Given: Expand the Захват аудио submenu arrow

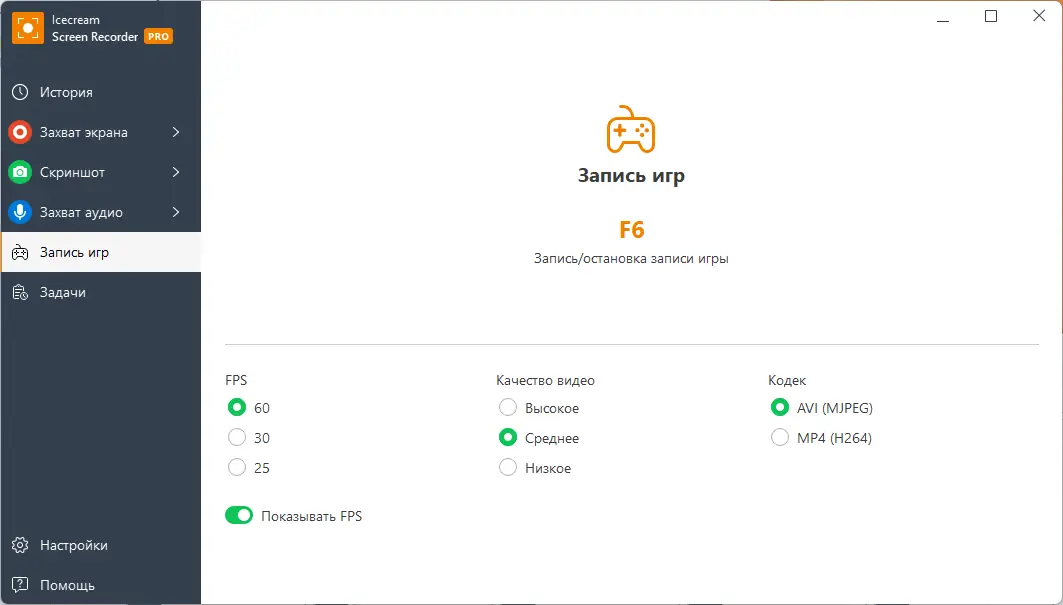Looking at the screenshot, I should coord(176,212).
